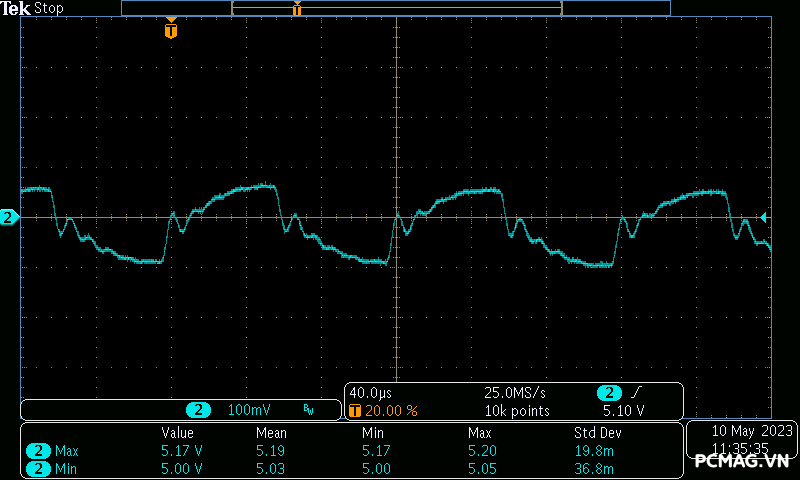Click the 10k points record length readout
This screenshot has width=800, height=480.
pyautogui.click(x=516, y=411)
